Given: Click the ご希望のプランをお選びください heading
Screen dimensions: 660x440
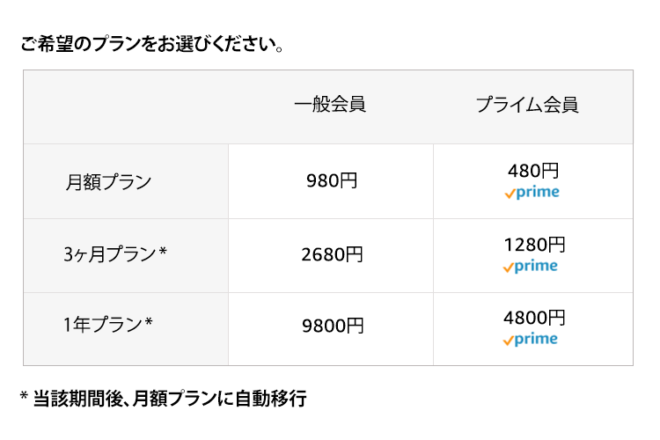Looking at the screenshot, I should [150, 45].
